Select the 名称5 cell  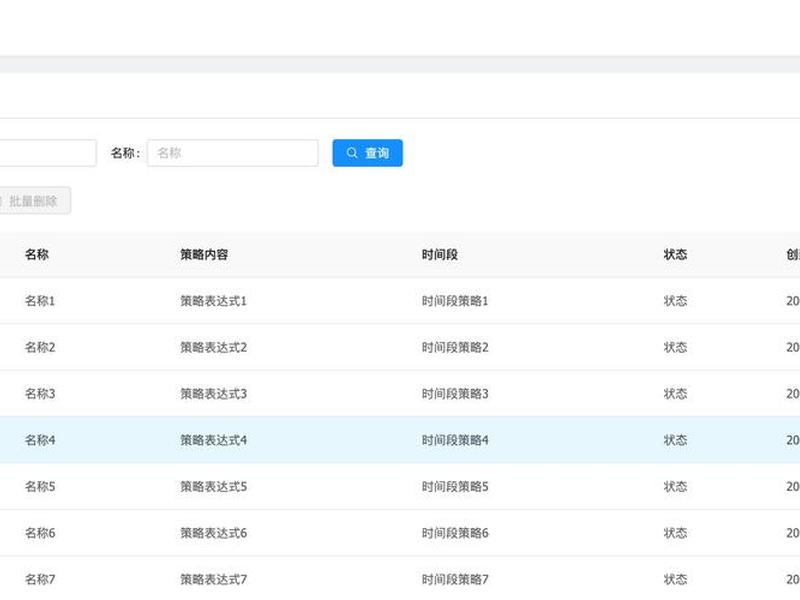click(40, 486)
